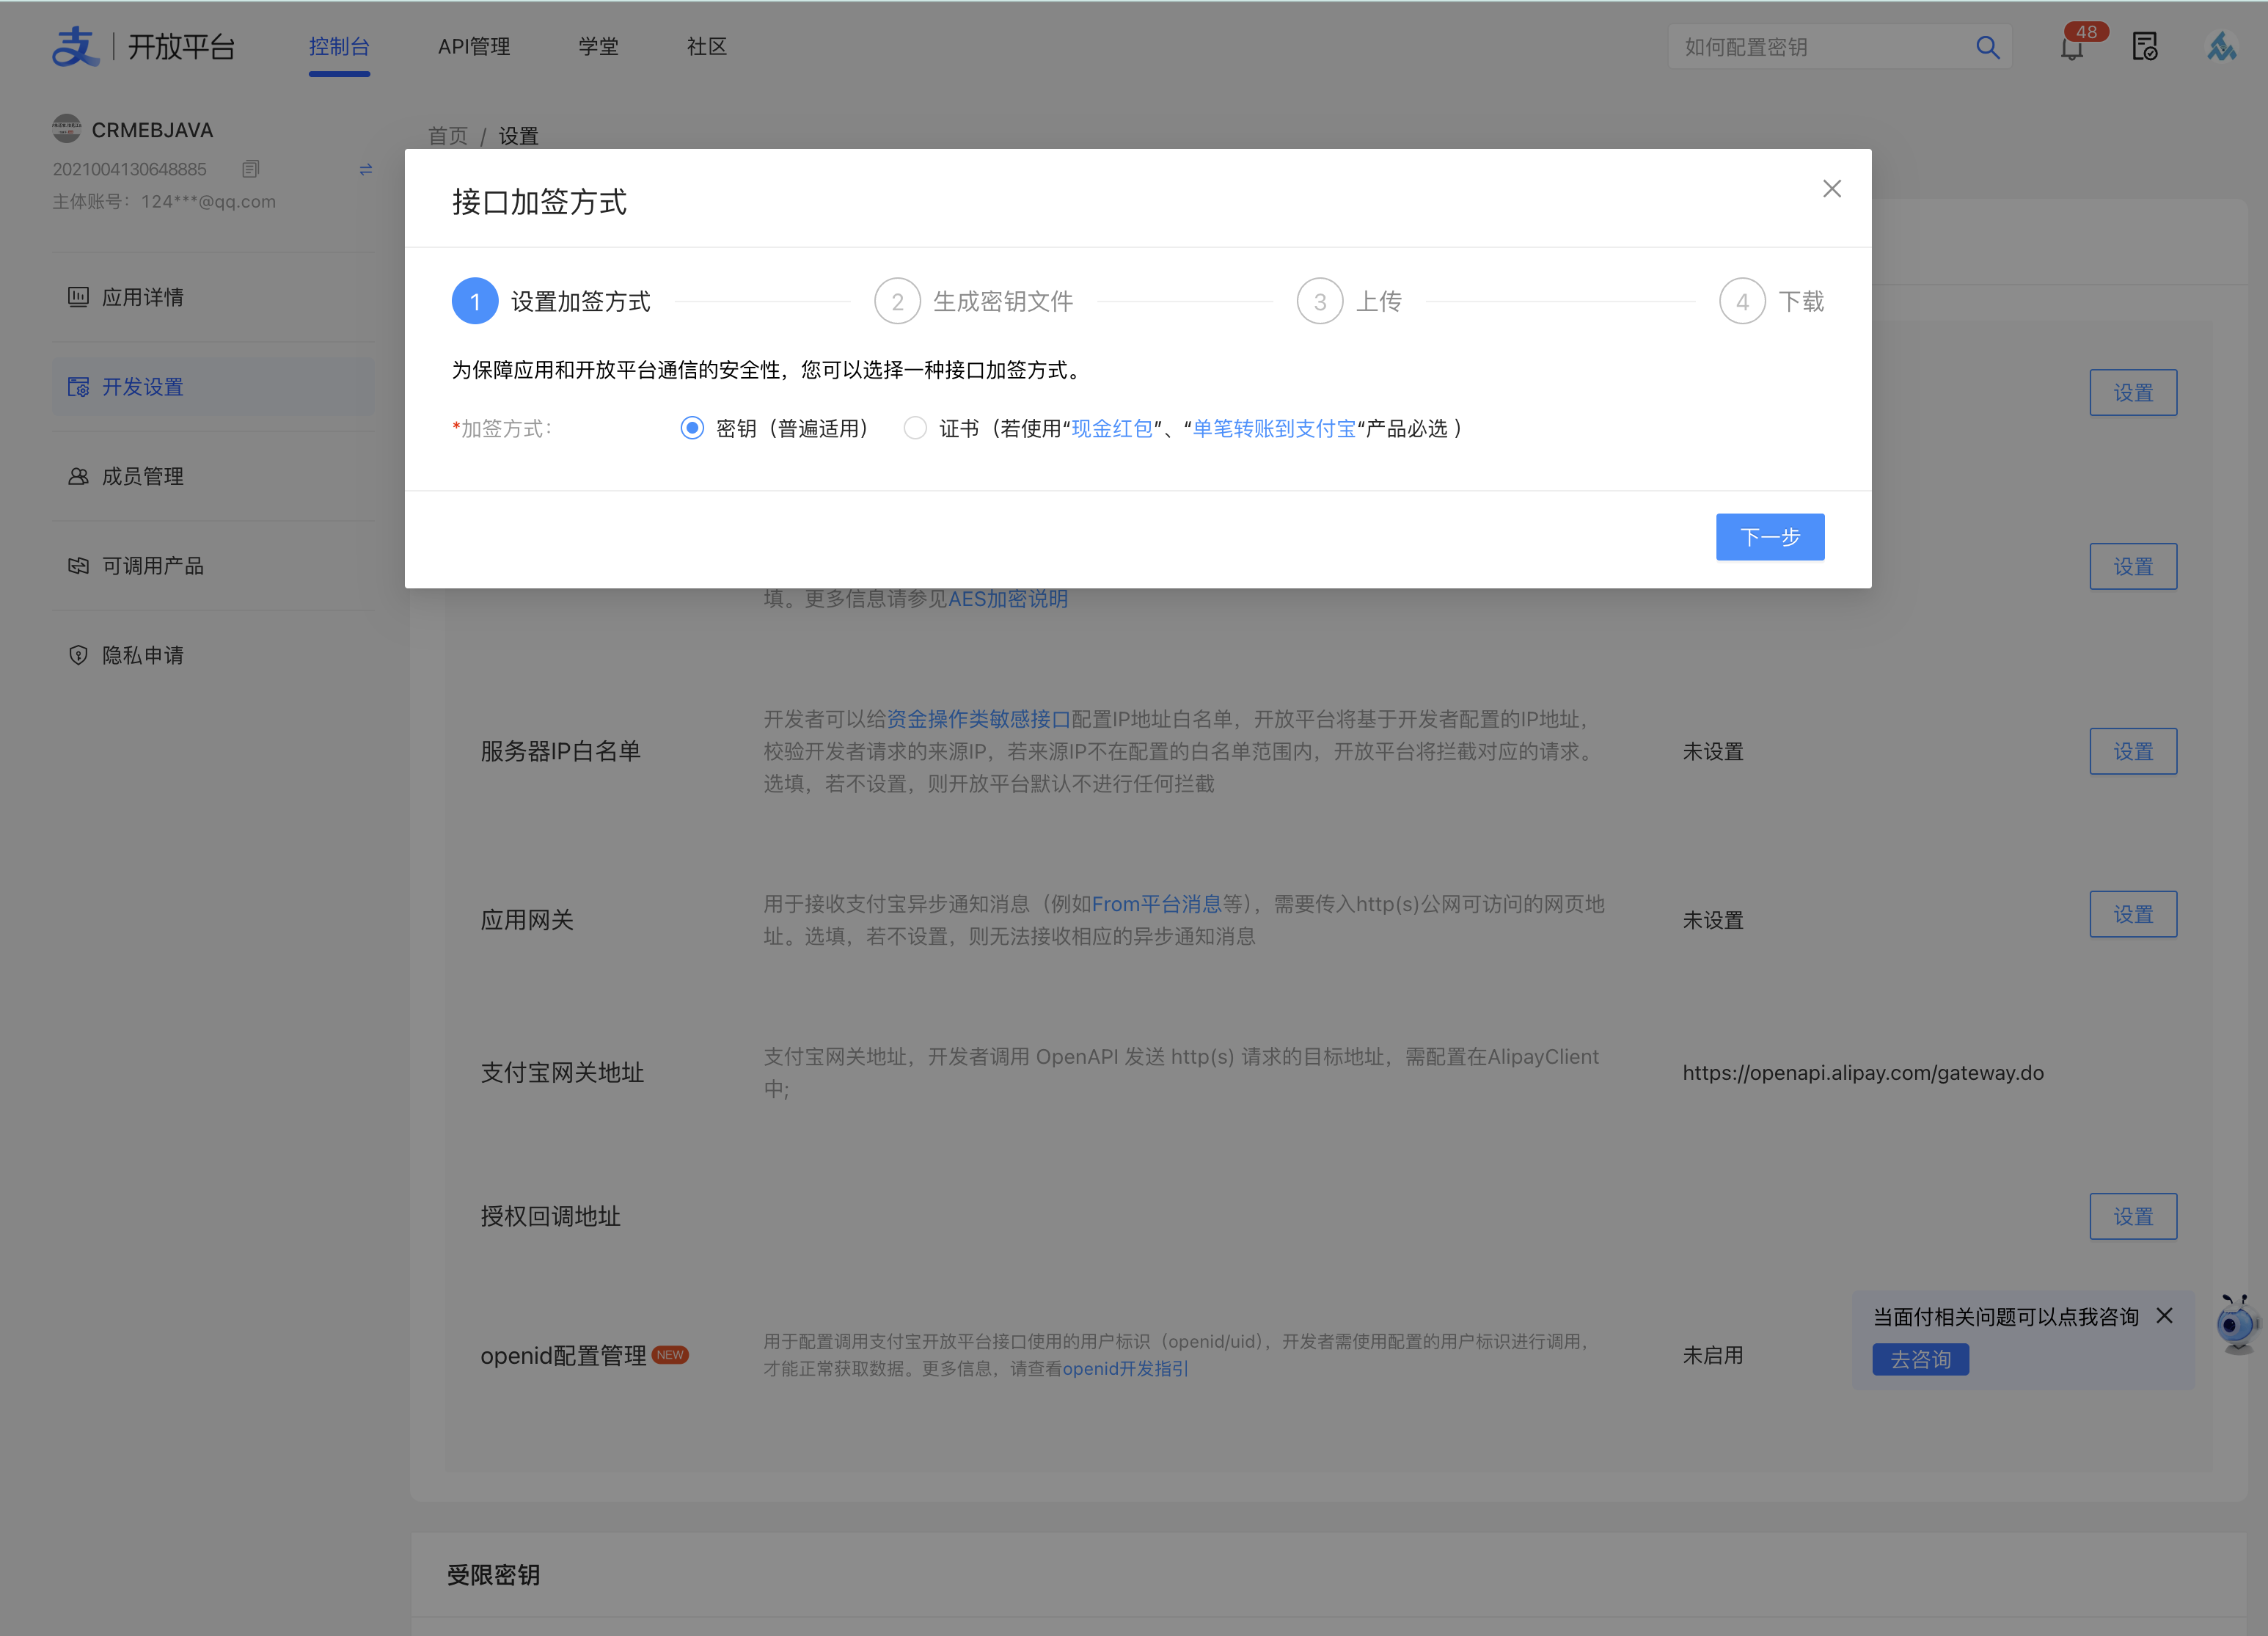
Task: Click the 下一步 button
Action: (1769, 537)
